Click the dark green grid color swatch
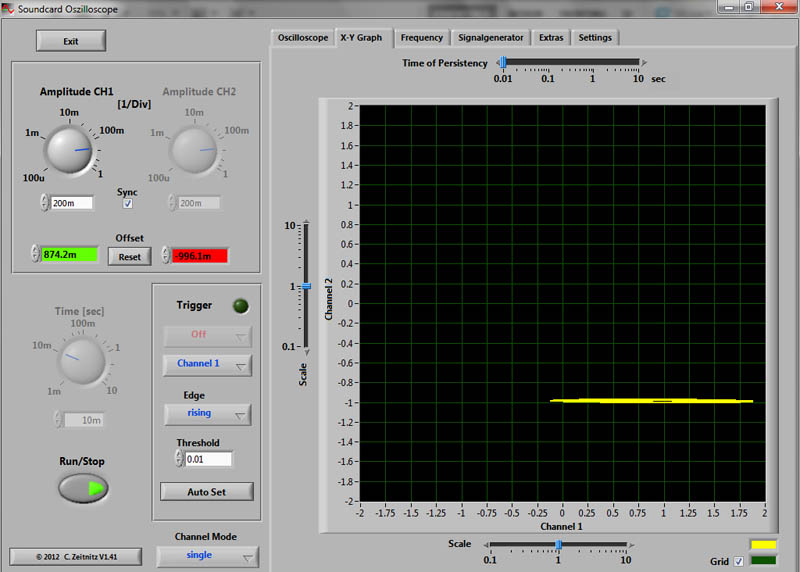 pyautogui.click(x=764, y=561)
